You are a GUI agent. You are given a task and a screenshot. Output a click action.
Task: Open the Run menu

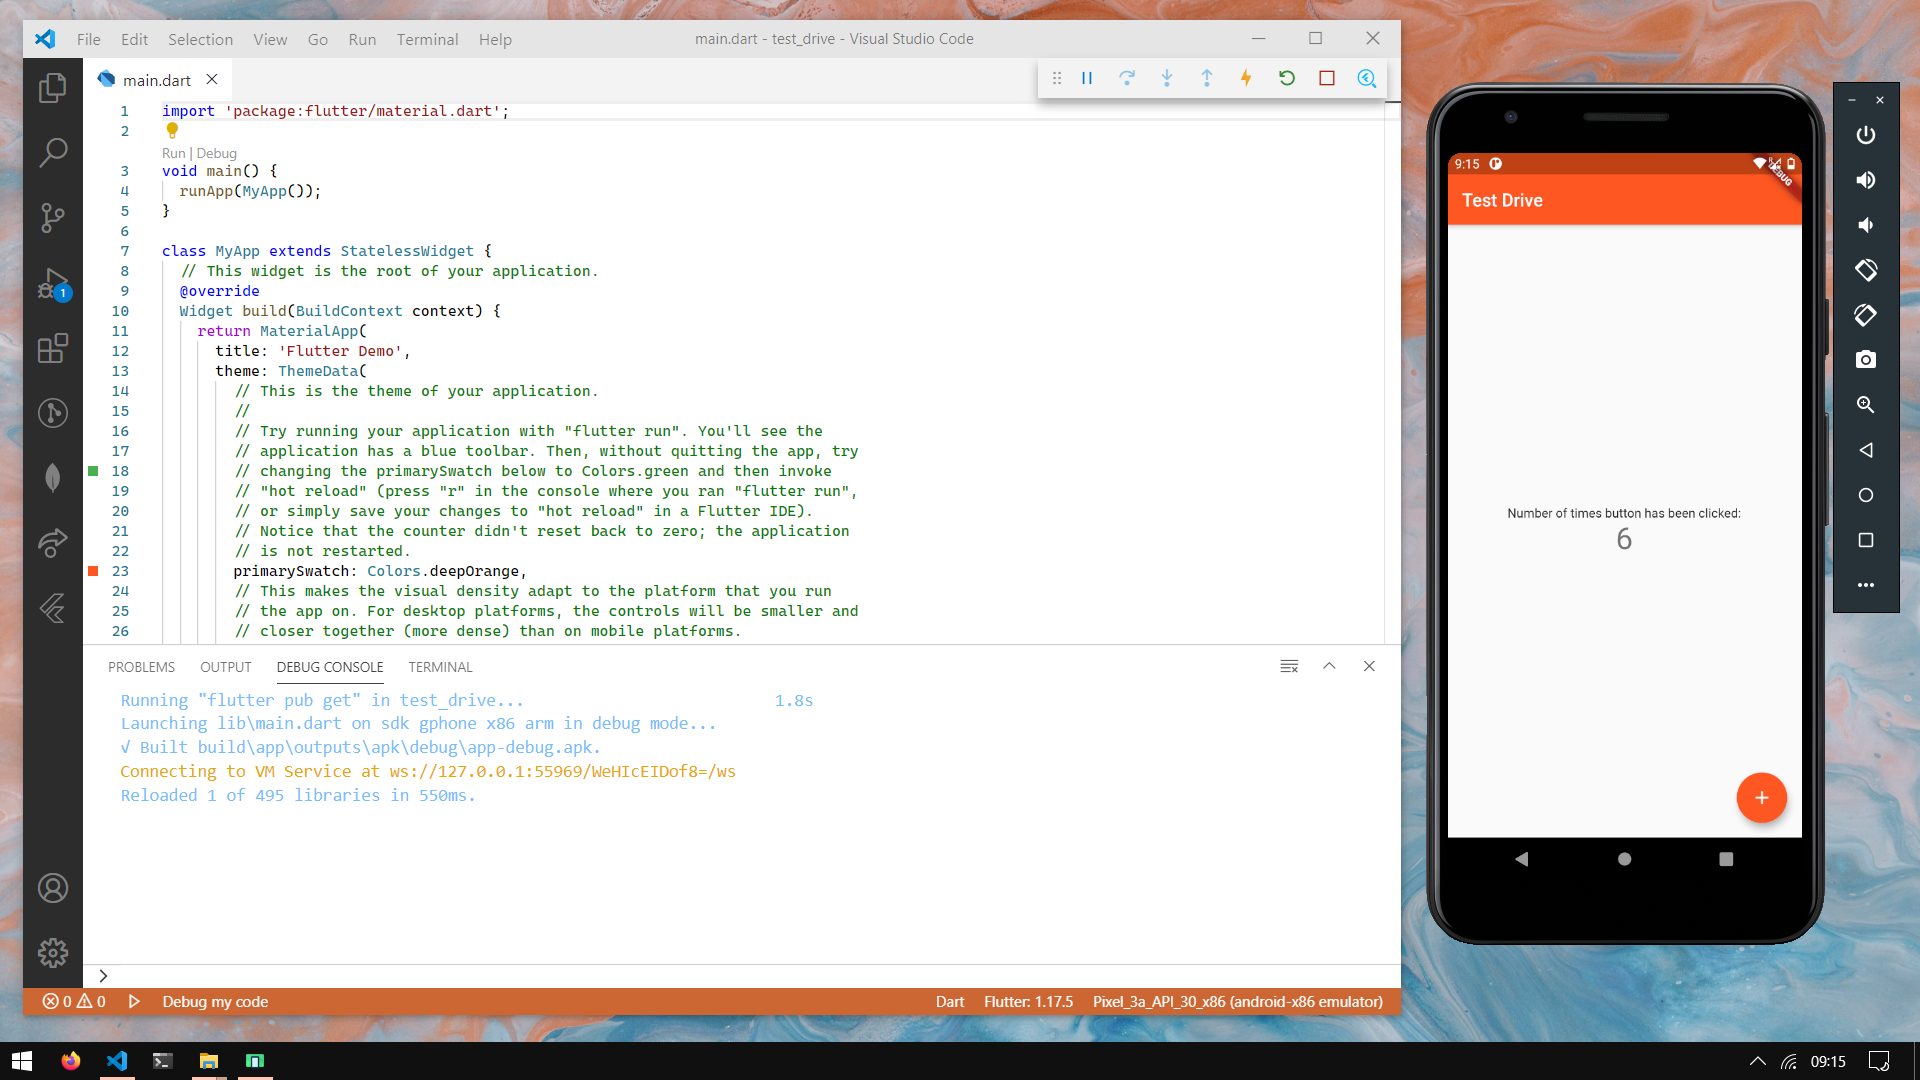[362, 39]
